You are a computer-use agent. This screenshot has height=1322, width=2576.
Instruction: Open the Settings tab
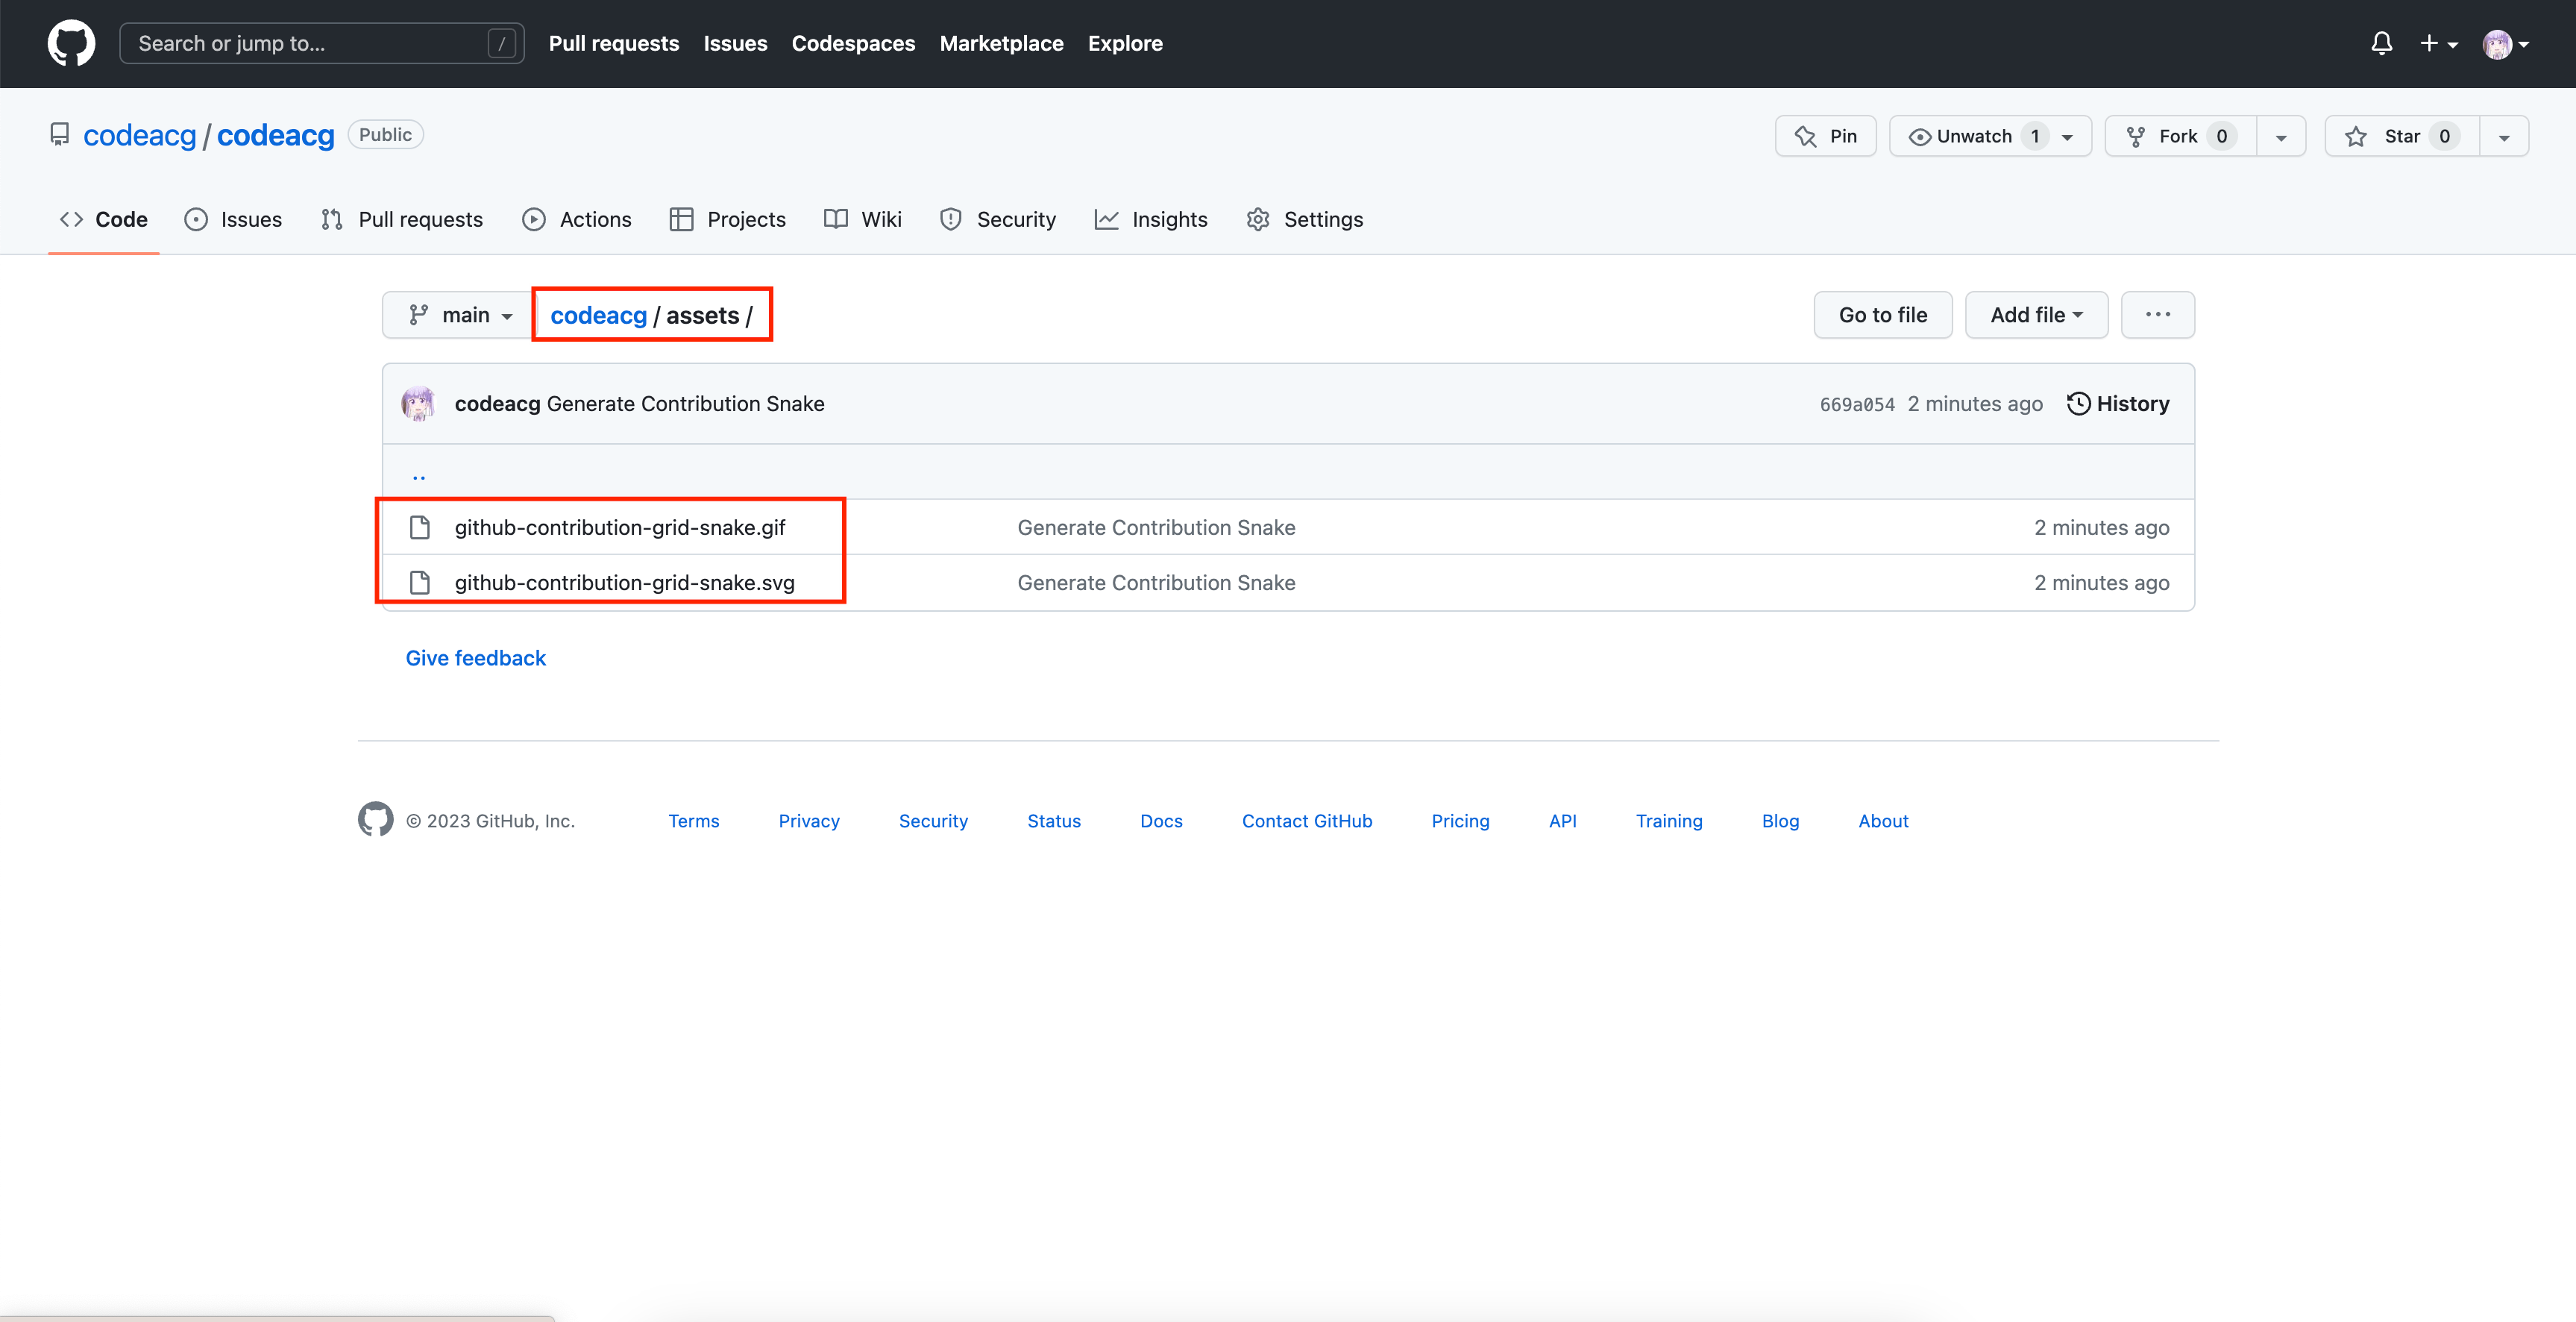[1305, 219]
